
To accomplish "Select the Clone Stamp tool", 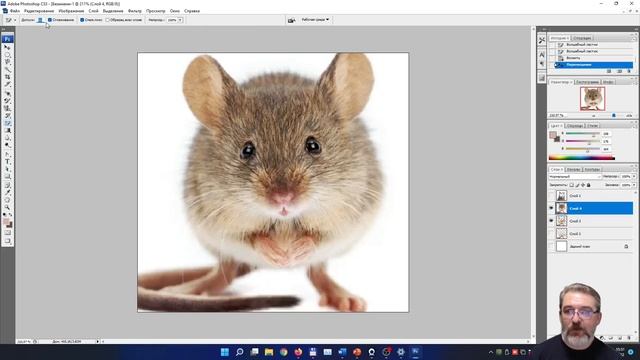I will [7, 108].
